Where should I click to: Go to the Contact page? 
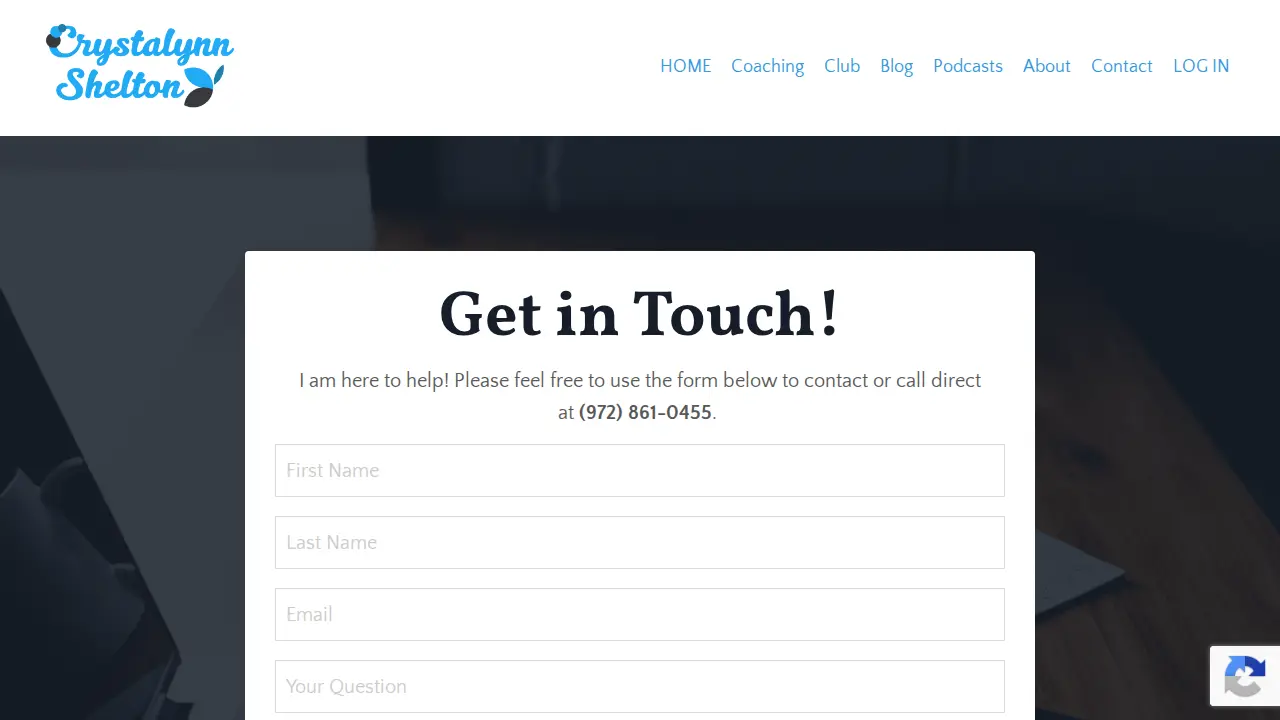1122,66
